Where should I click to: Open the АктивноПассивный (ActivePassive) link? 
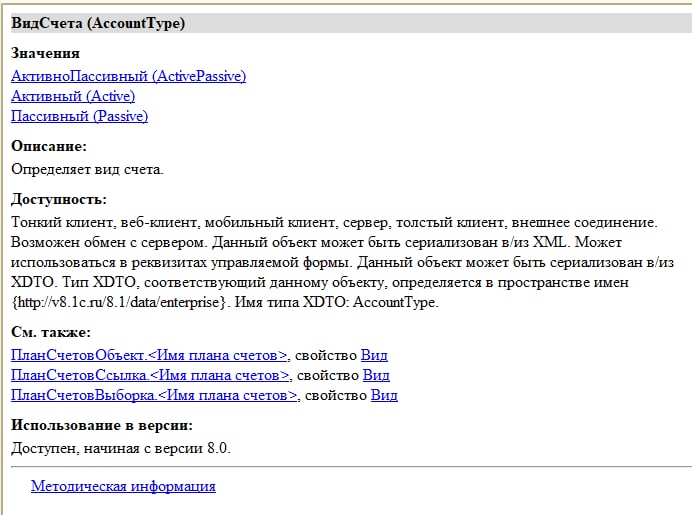point(128,76)
